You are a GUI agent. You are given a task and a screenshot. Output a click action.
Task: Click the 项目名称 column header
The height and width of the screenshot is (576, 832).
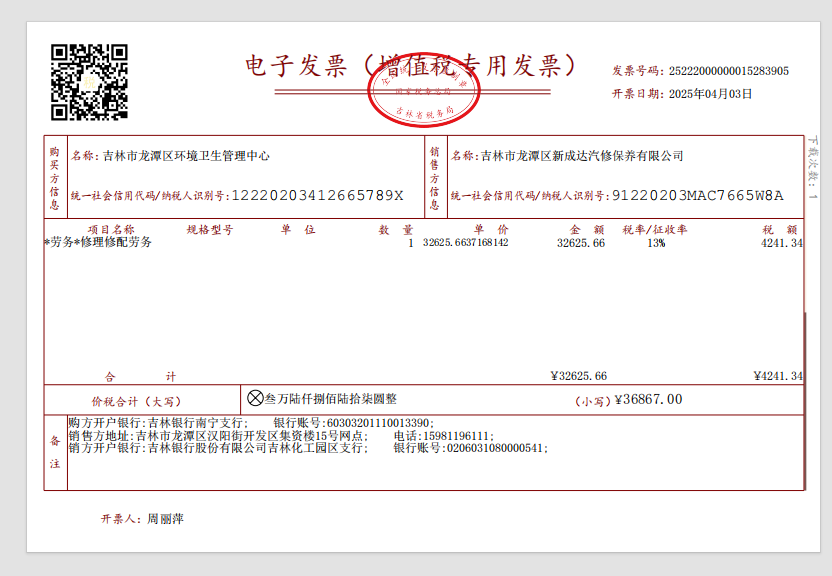click(x=111, y=230)
